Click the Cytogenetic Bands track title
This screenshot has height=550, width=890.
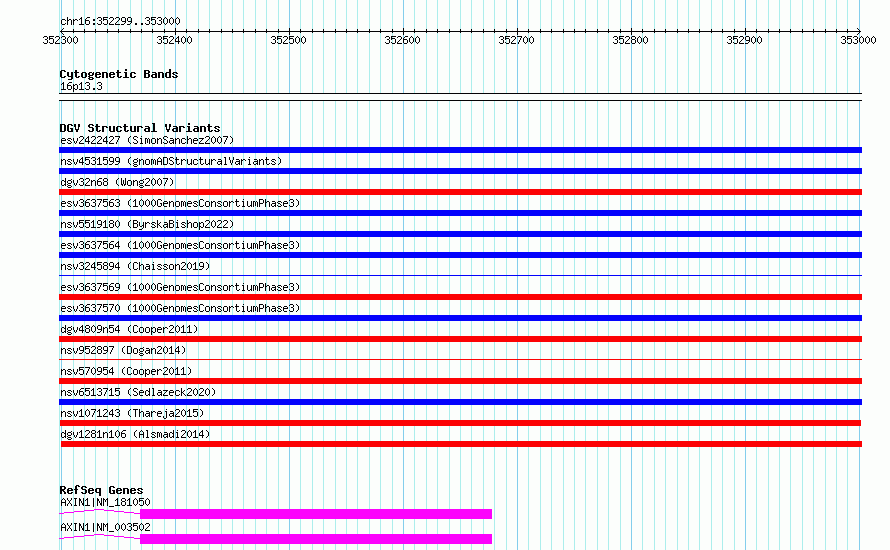coord(119,74)
